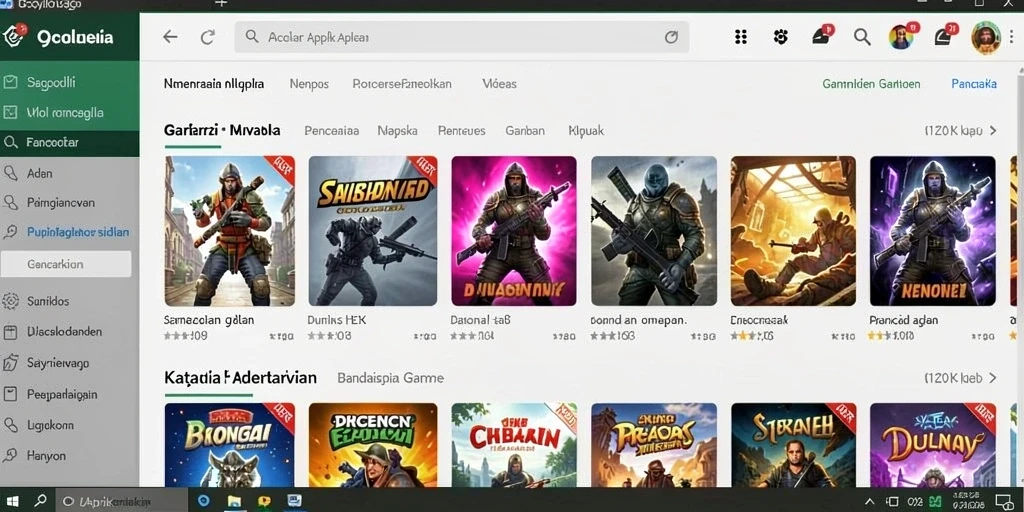
Task: Open the apps grid icon
Action: 741,37
